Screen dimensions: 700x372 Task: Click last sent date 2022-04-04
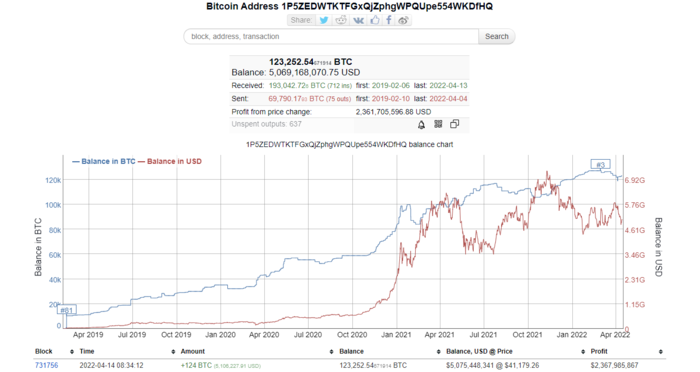pos(448,99)
